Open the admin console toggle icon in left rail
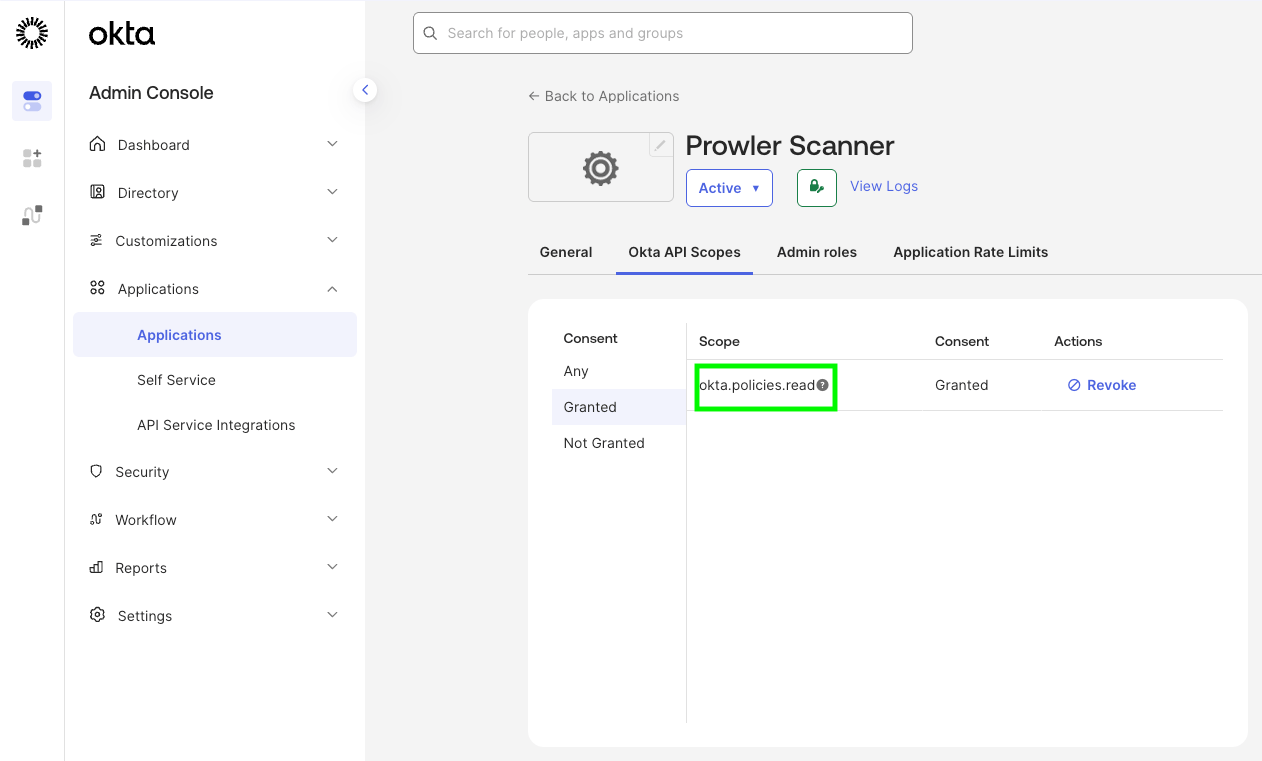Viewport: 1262px width, 761px height. [32, 101]
